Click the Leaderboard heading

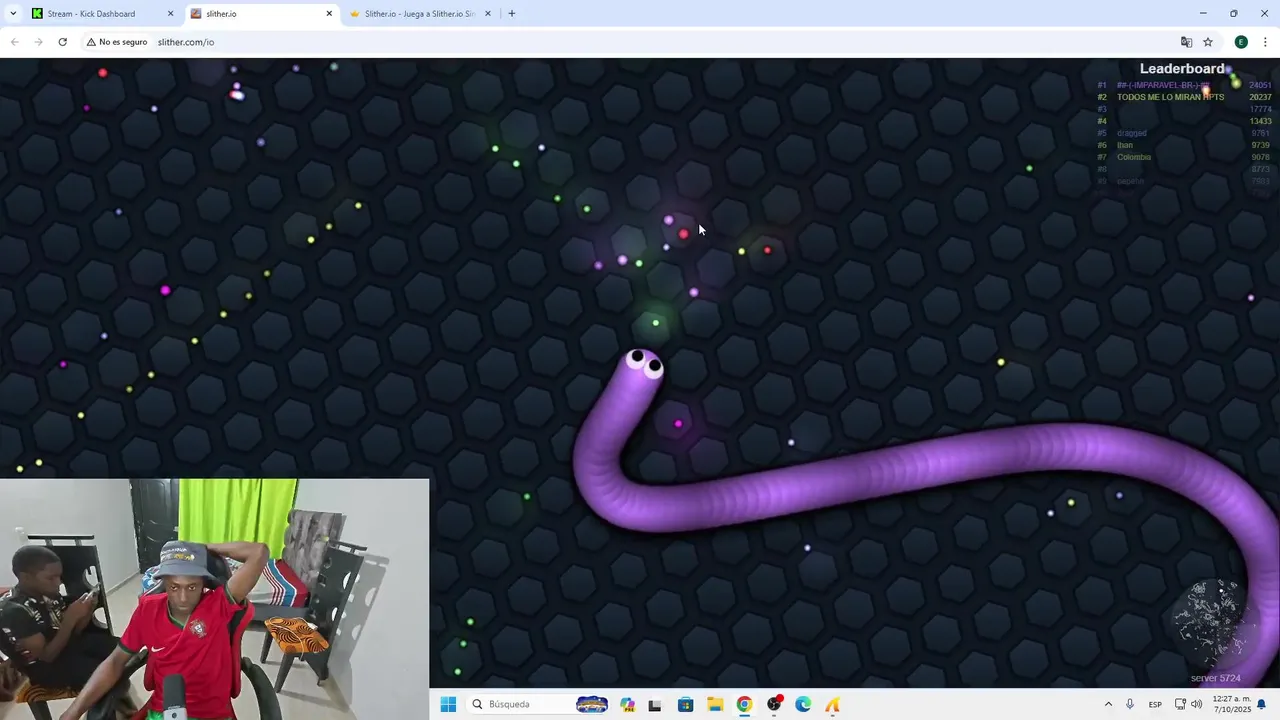[1182, 68]
